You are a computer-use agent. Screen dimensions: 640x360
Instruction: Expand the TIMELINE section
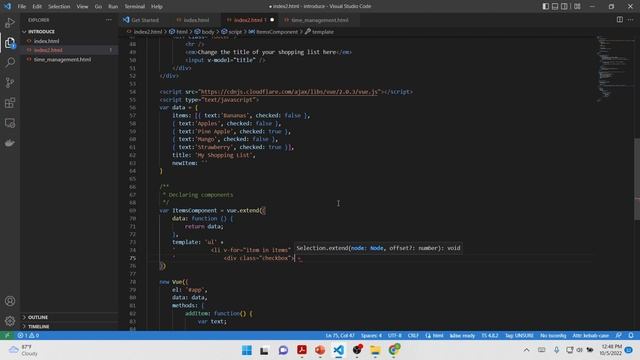pyautogui.click(x=38, y=327)
